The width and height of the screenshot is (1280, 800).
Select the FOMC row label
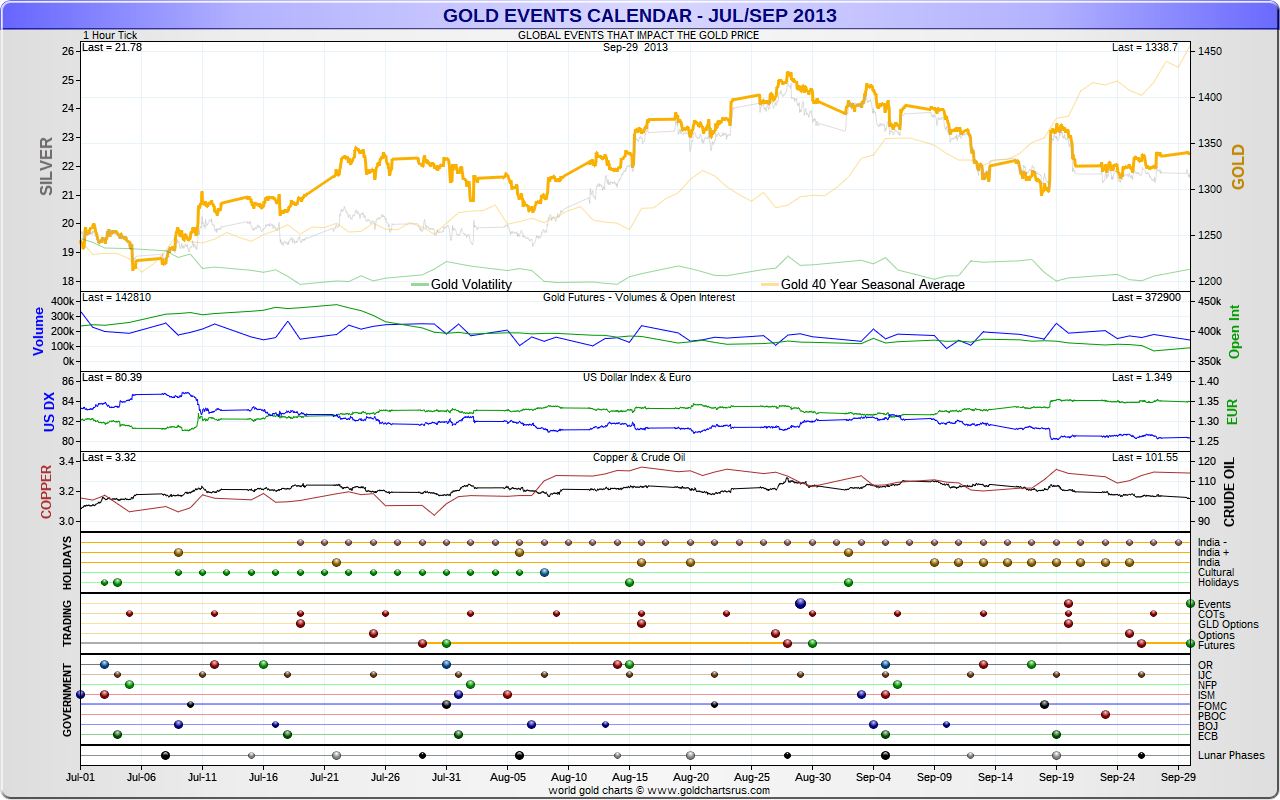tap(1211, 706)
